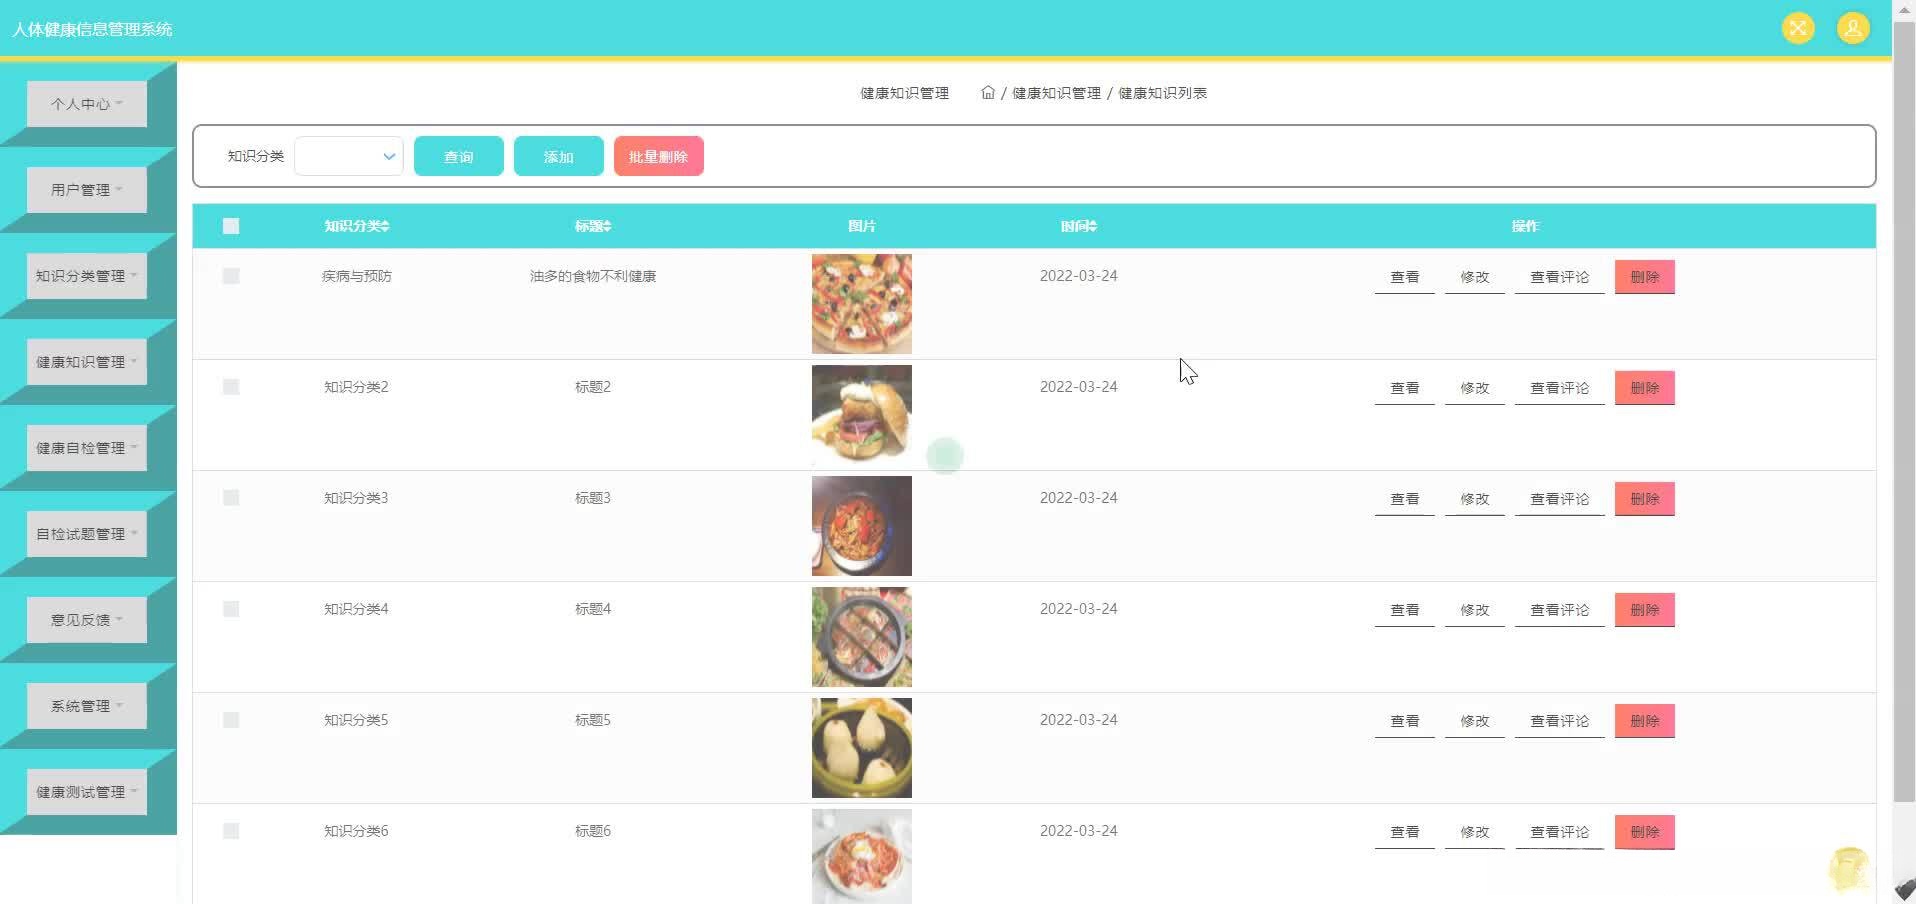Check the checkbox for 疾病与预防 row
Screen dimensions: 1916x904
231,276
